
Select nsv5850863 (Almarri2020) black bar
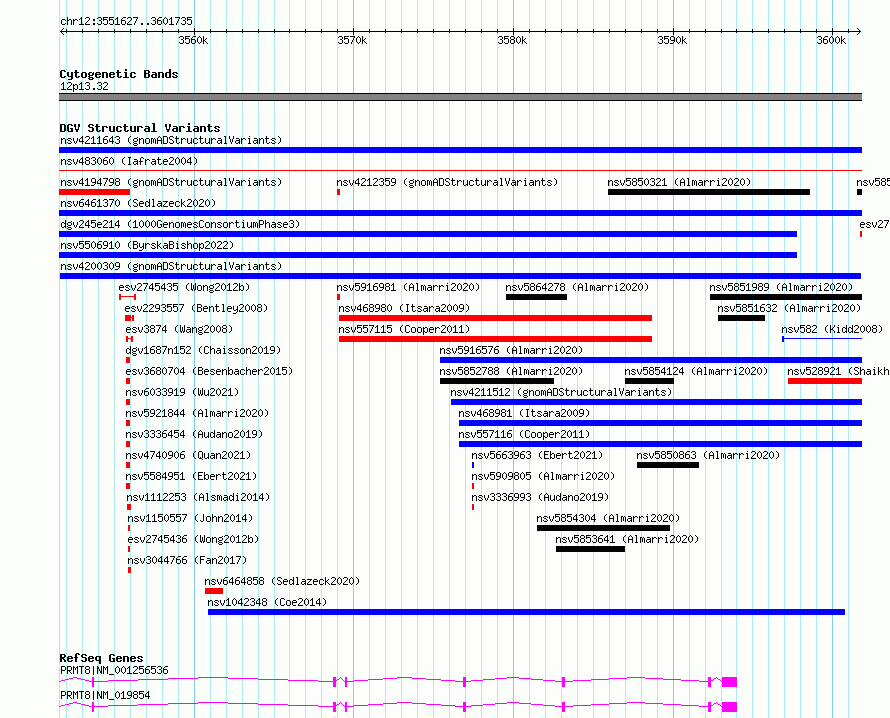[668, 465]
